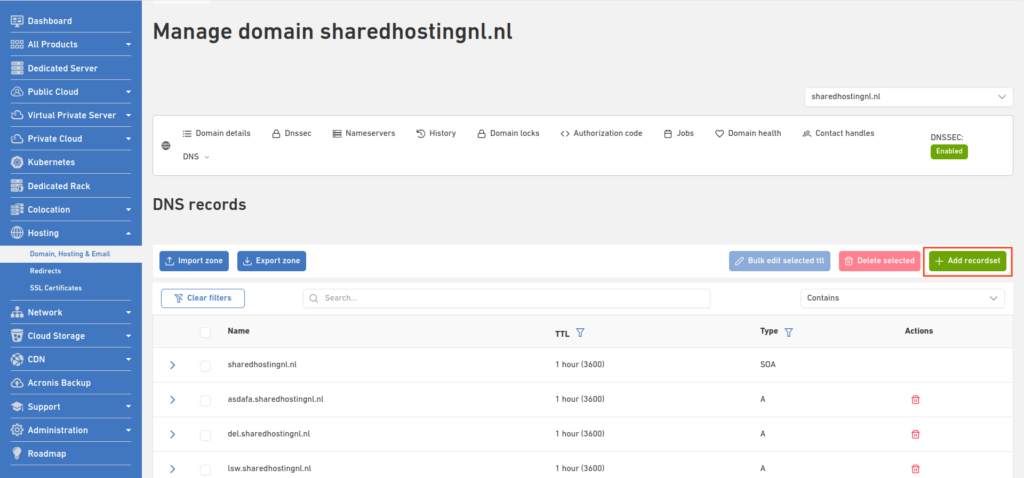This screenshot has height=478, width=1024.
Task: Expand the asdafa.sharedhostingnl.nl record row
Action: coord(172,400)
